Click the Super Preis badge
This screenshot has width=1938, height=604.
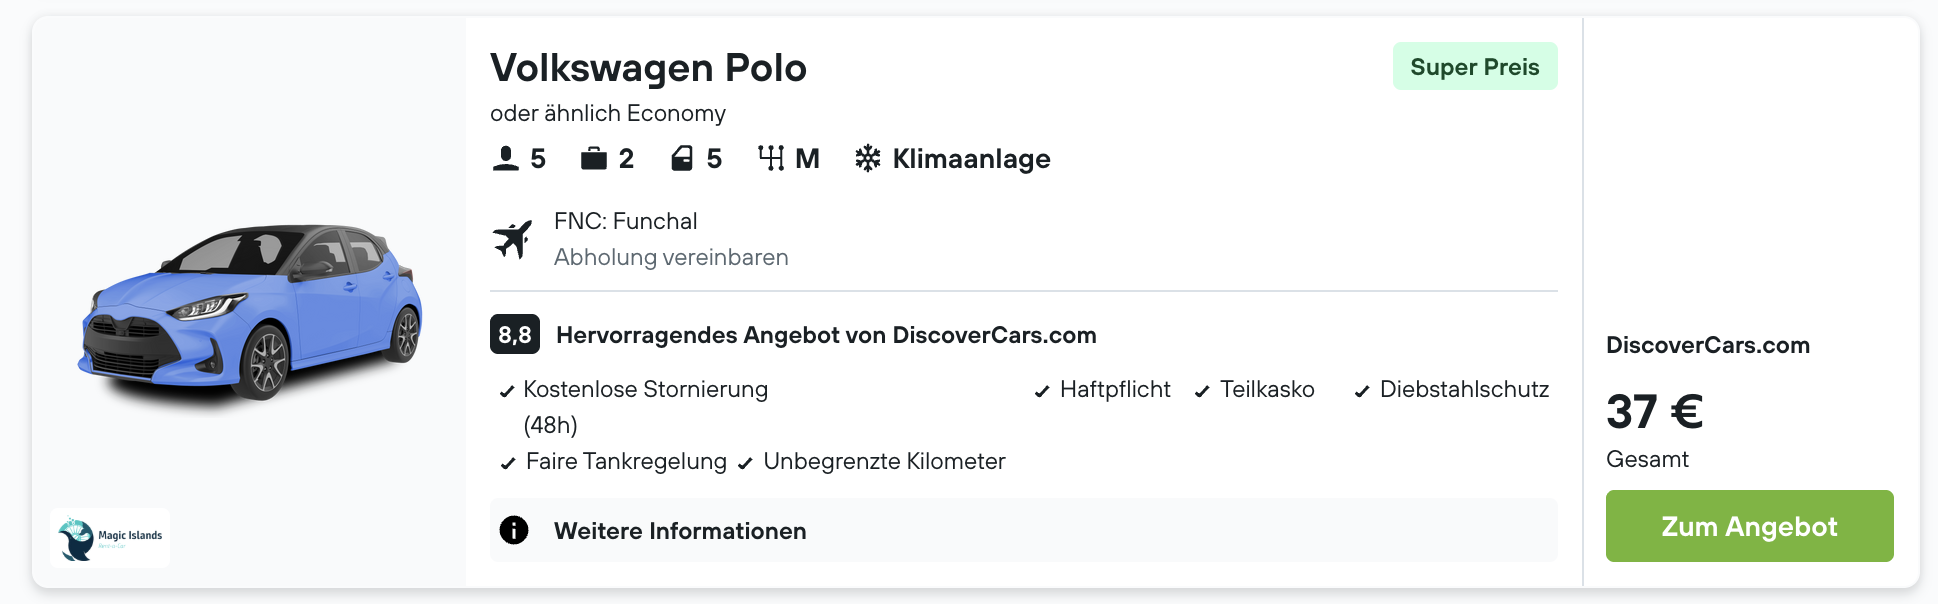(1474, 67)
